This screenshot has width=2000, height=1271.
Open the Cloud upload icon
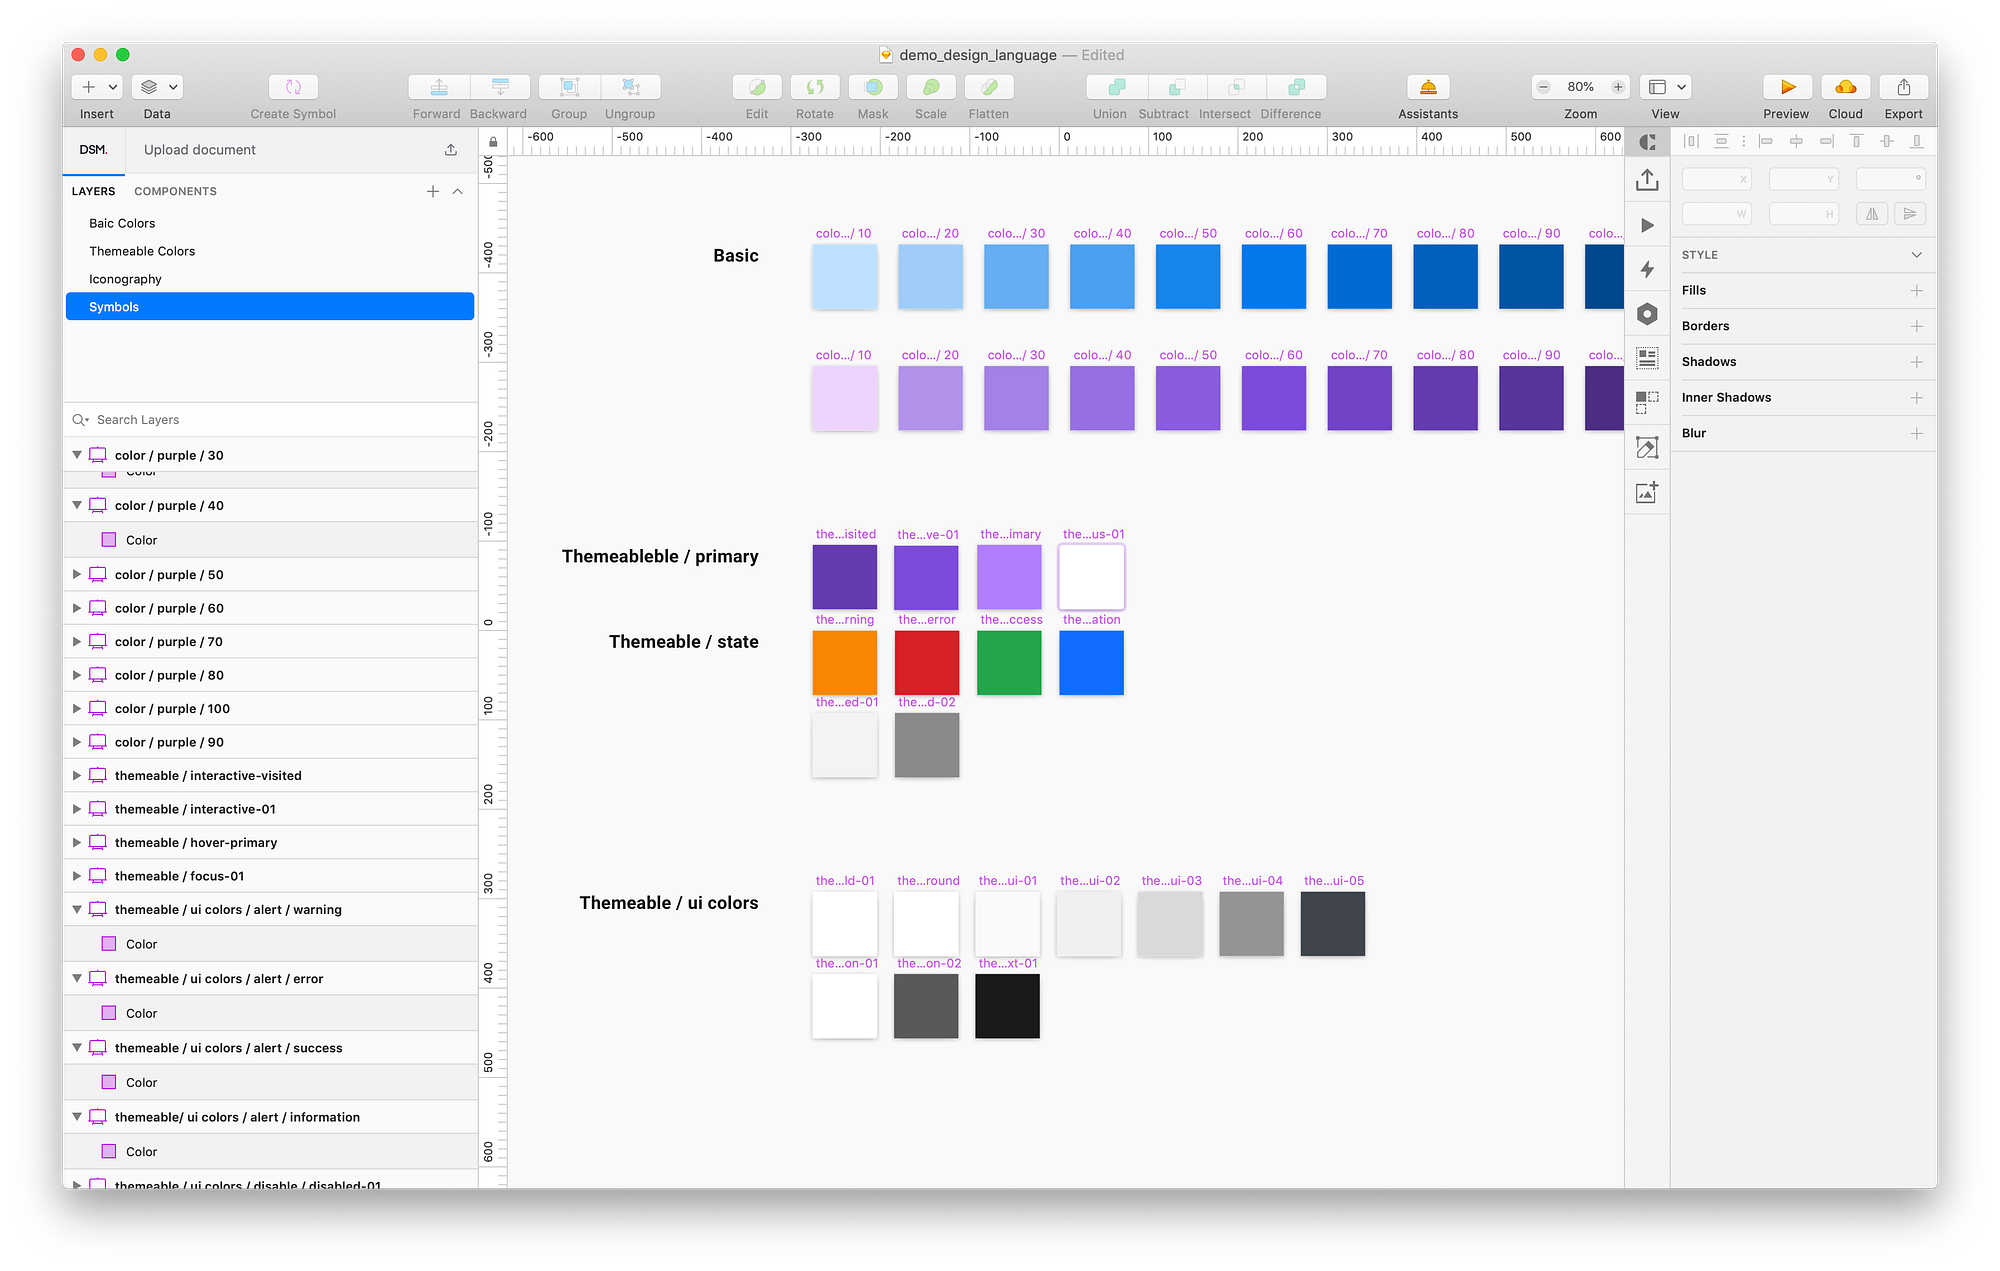[1845, 88]
